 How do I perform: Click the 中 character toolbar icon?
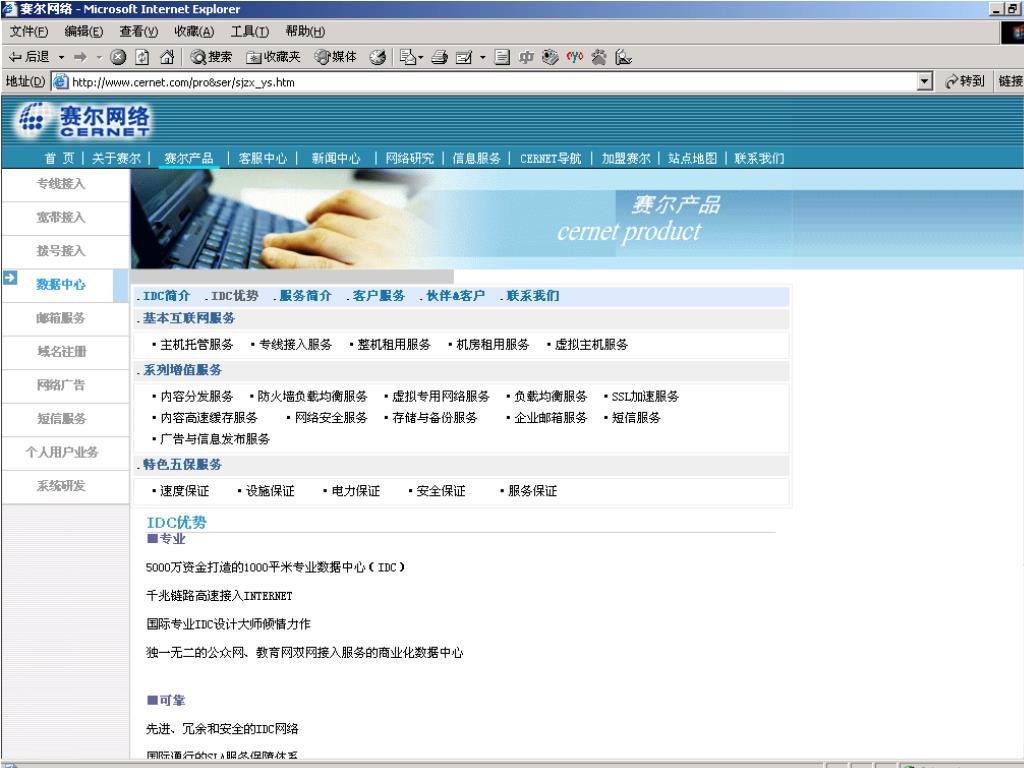point(526,57)
